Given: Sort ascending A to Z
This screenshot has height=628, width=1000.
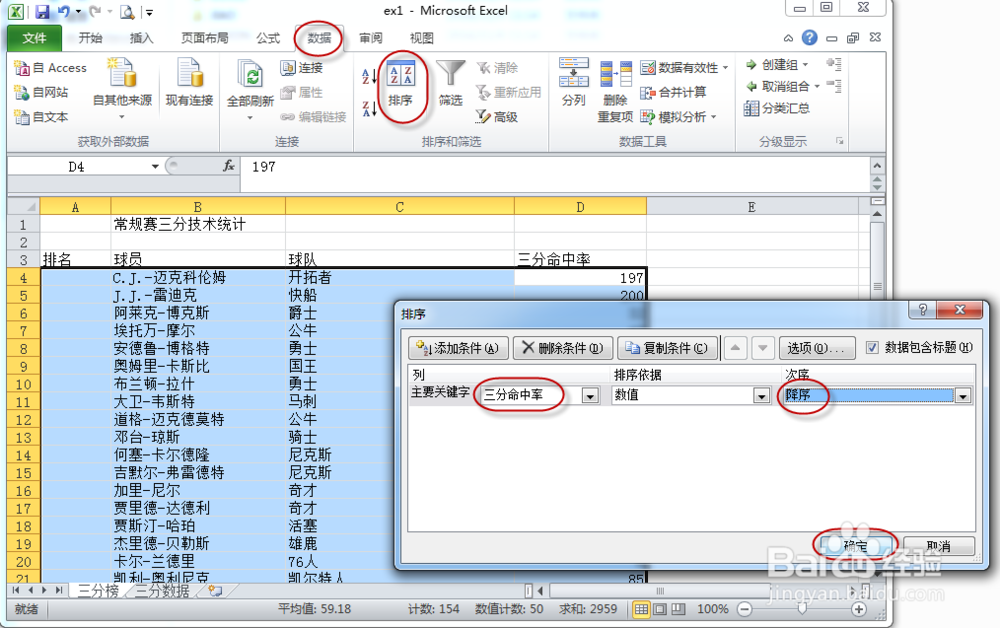Looking at the screenshot, I should click(369, 77).
